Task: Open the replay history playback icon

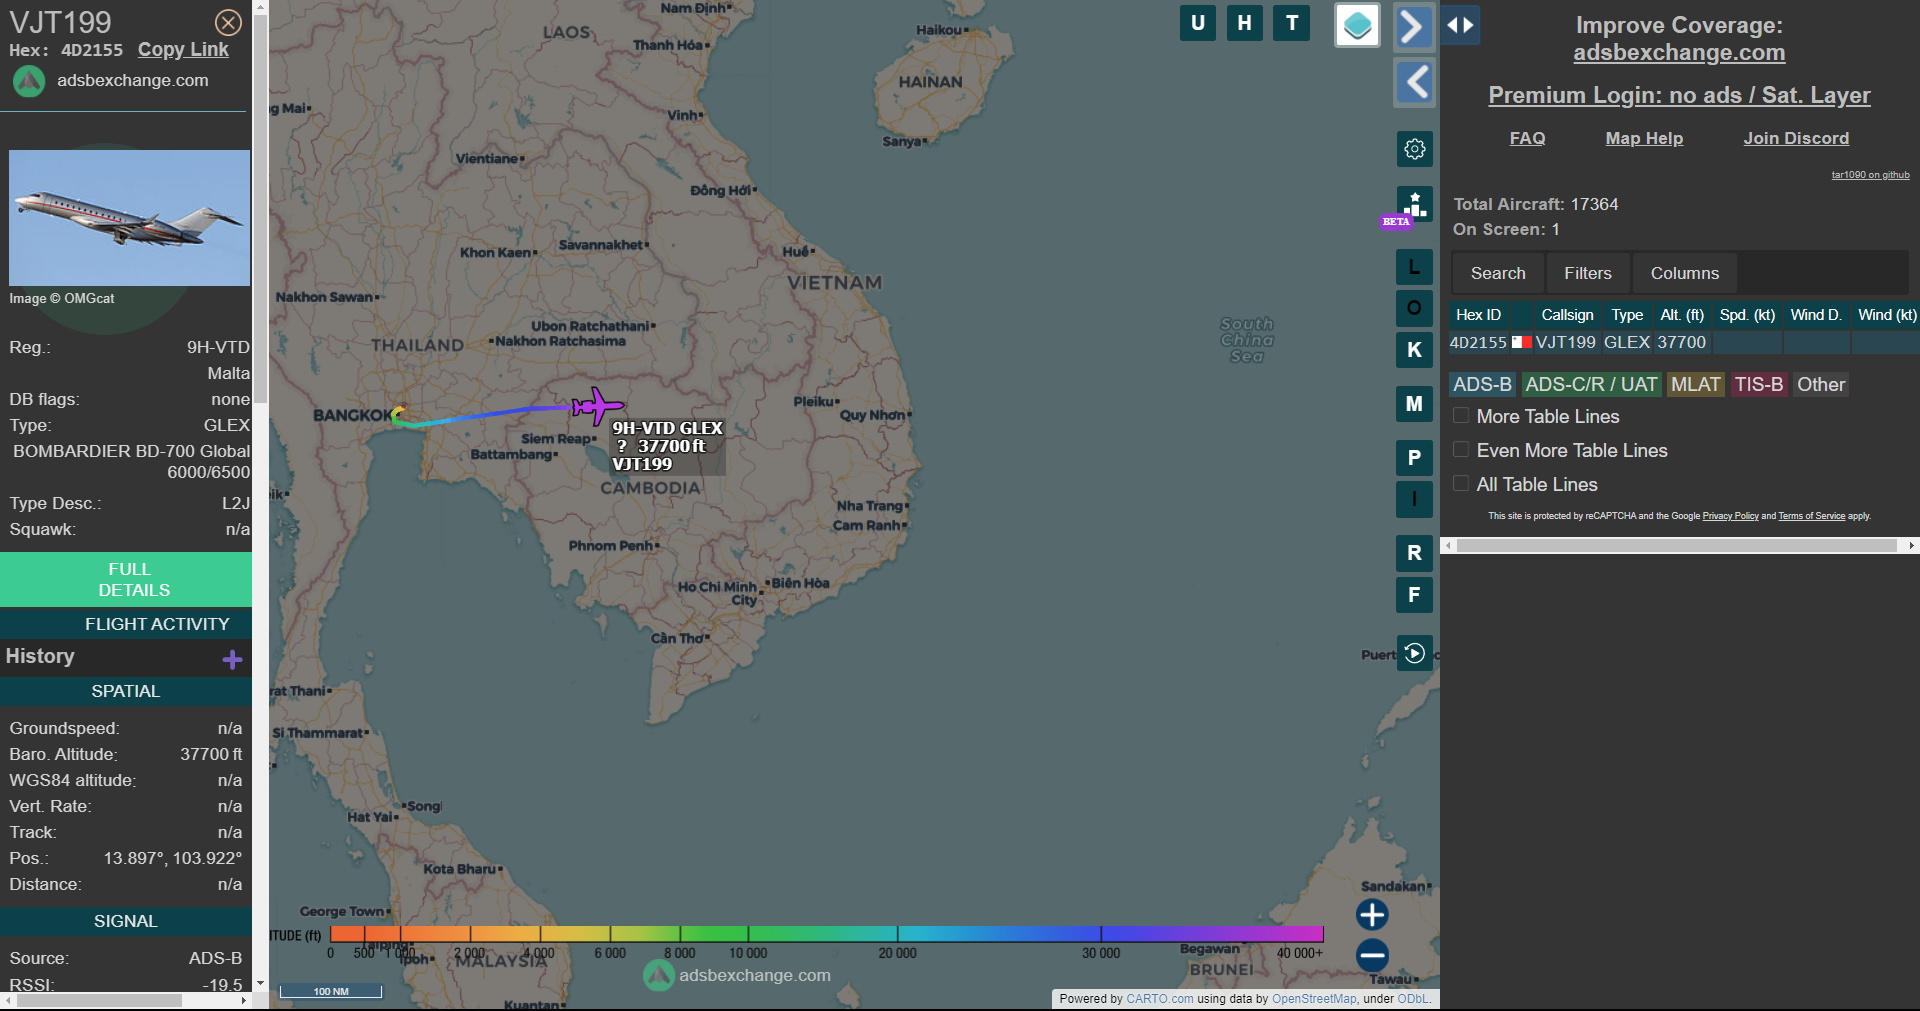Action: pos(1414,653)
